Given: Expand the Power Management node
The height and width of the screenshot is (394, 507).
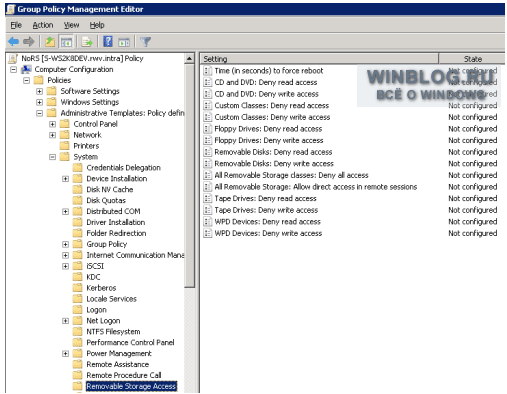Looking at the screenshot, I should 65,353.
